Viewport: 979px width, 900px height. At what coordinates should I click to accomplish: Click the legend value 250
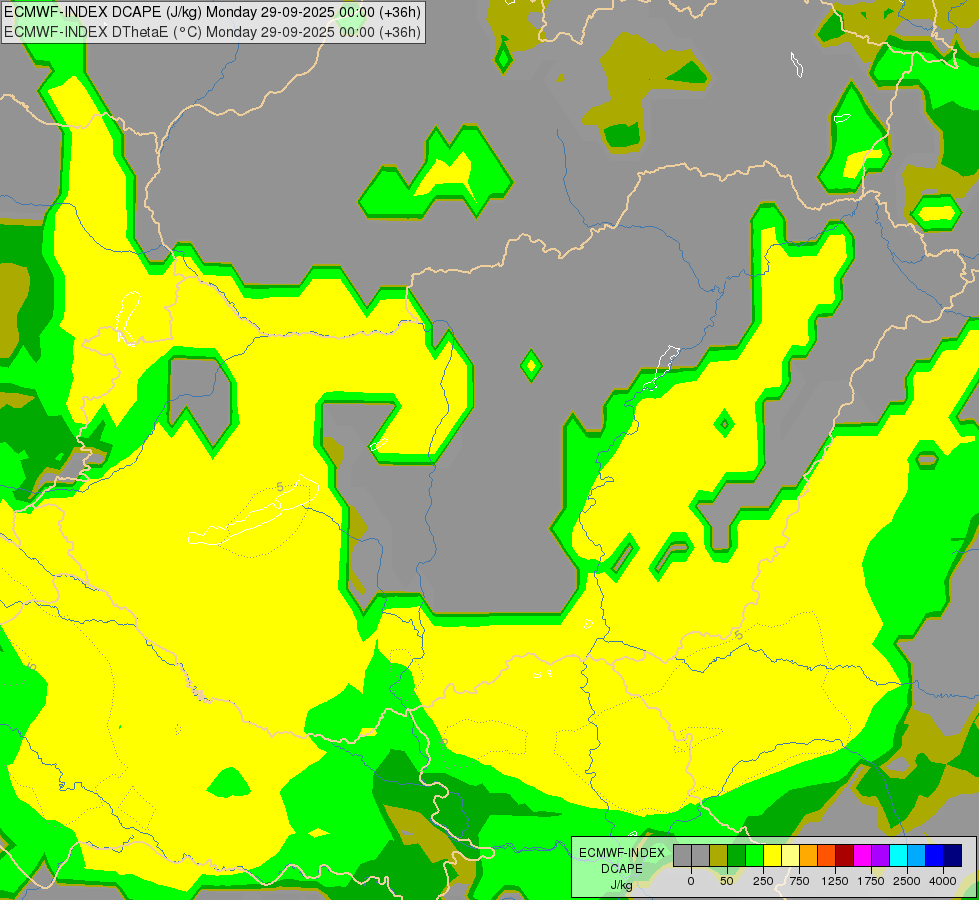tap(763, 881)
